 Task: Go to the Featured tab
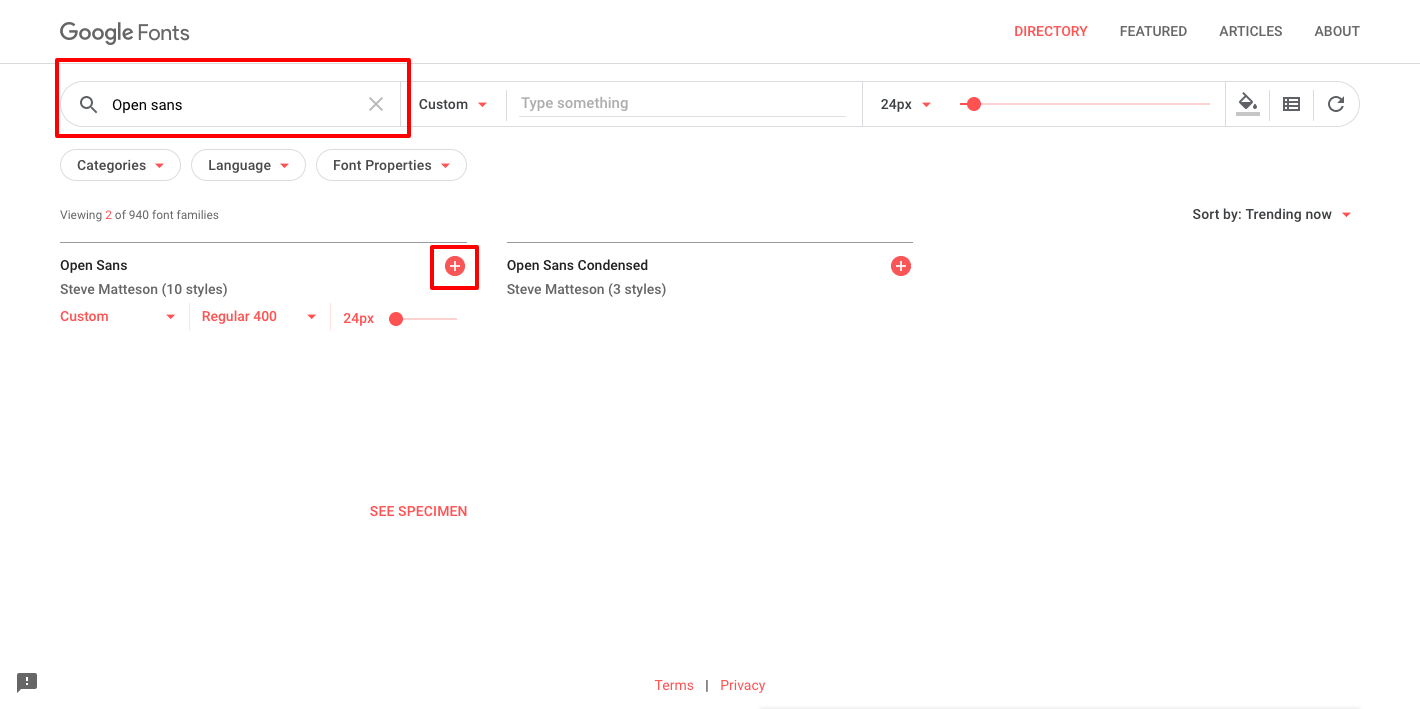(1153, 32)
